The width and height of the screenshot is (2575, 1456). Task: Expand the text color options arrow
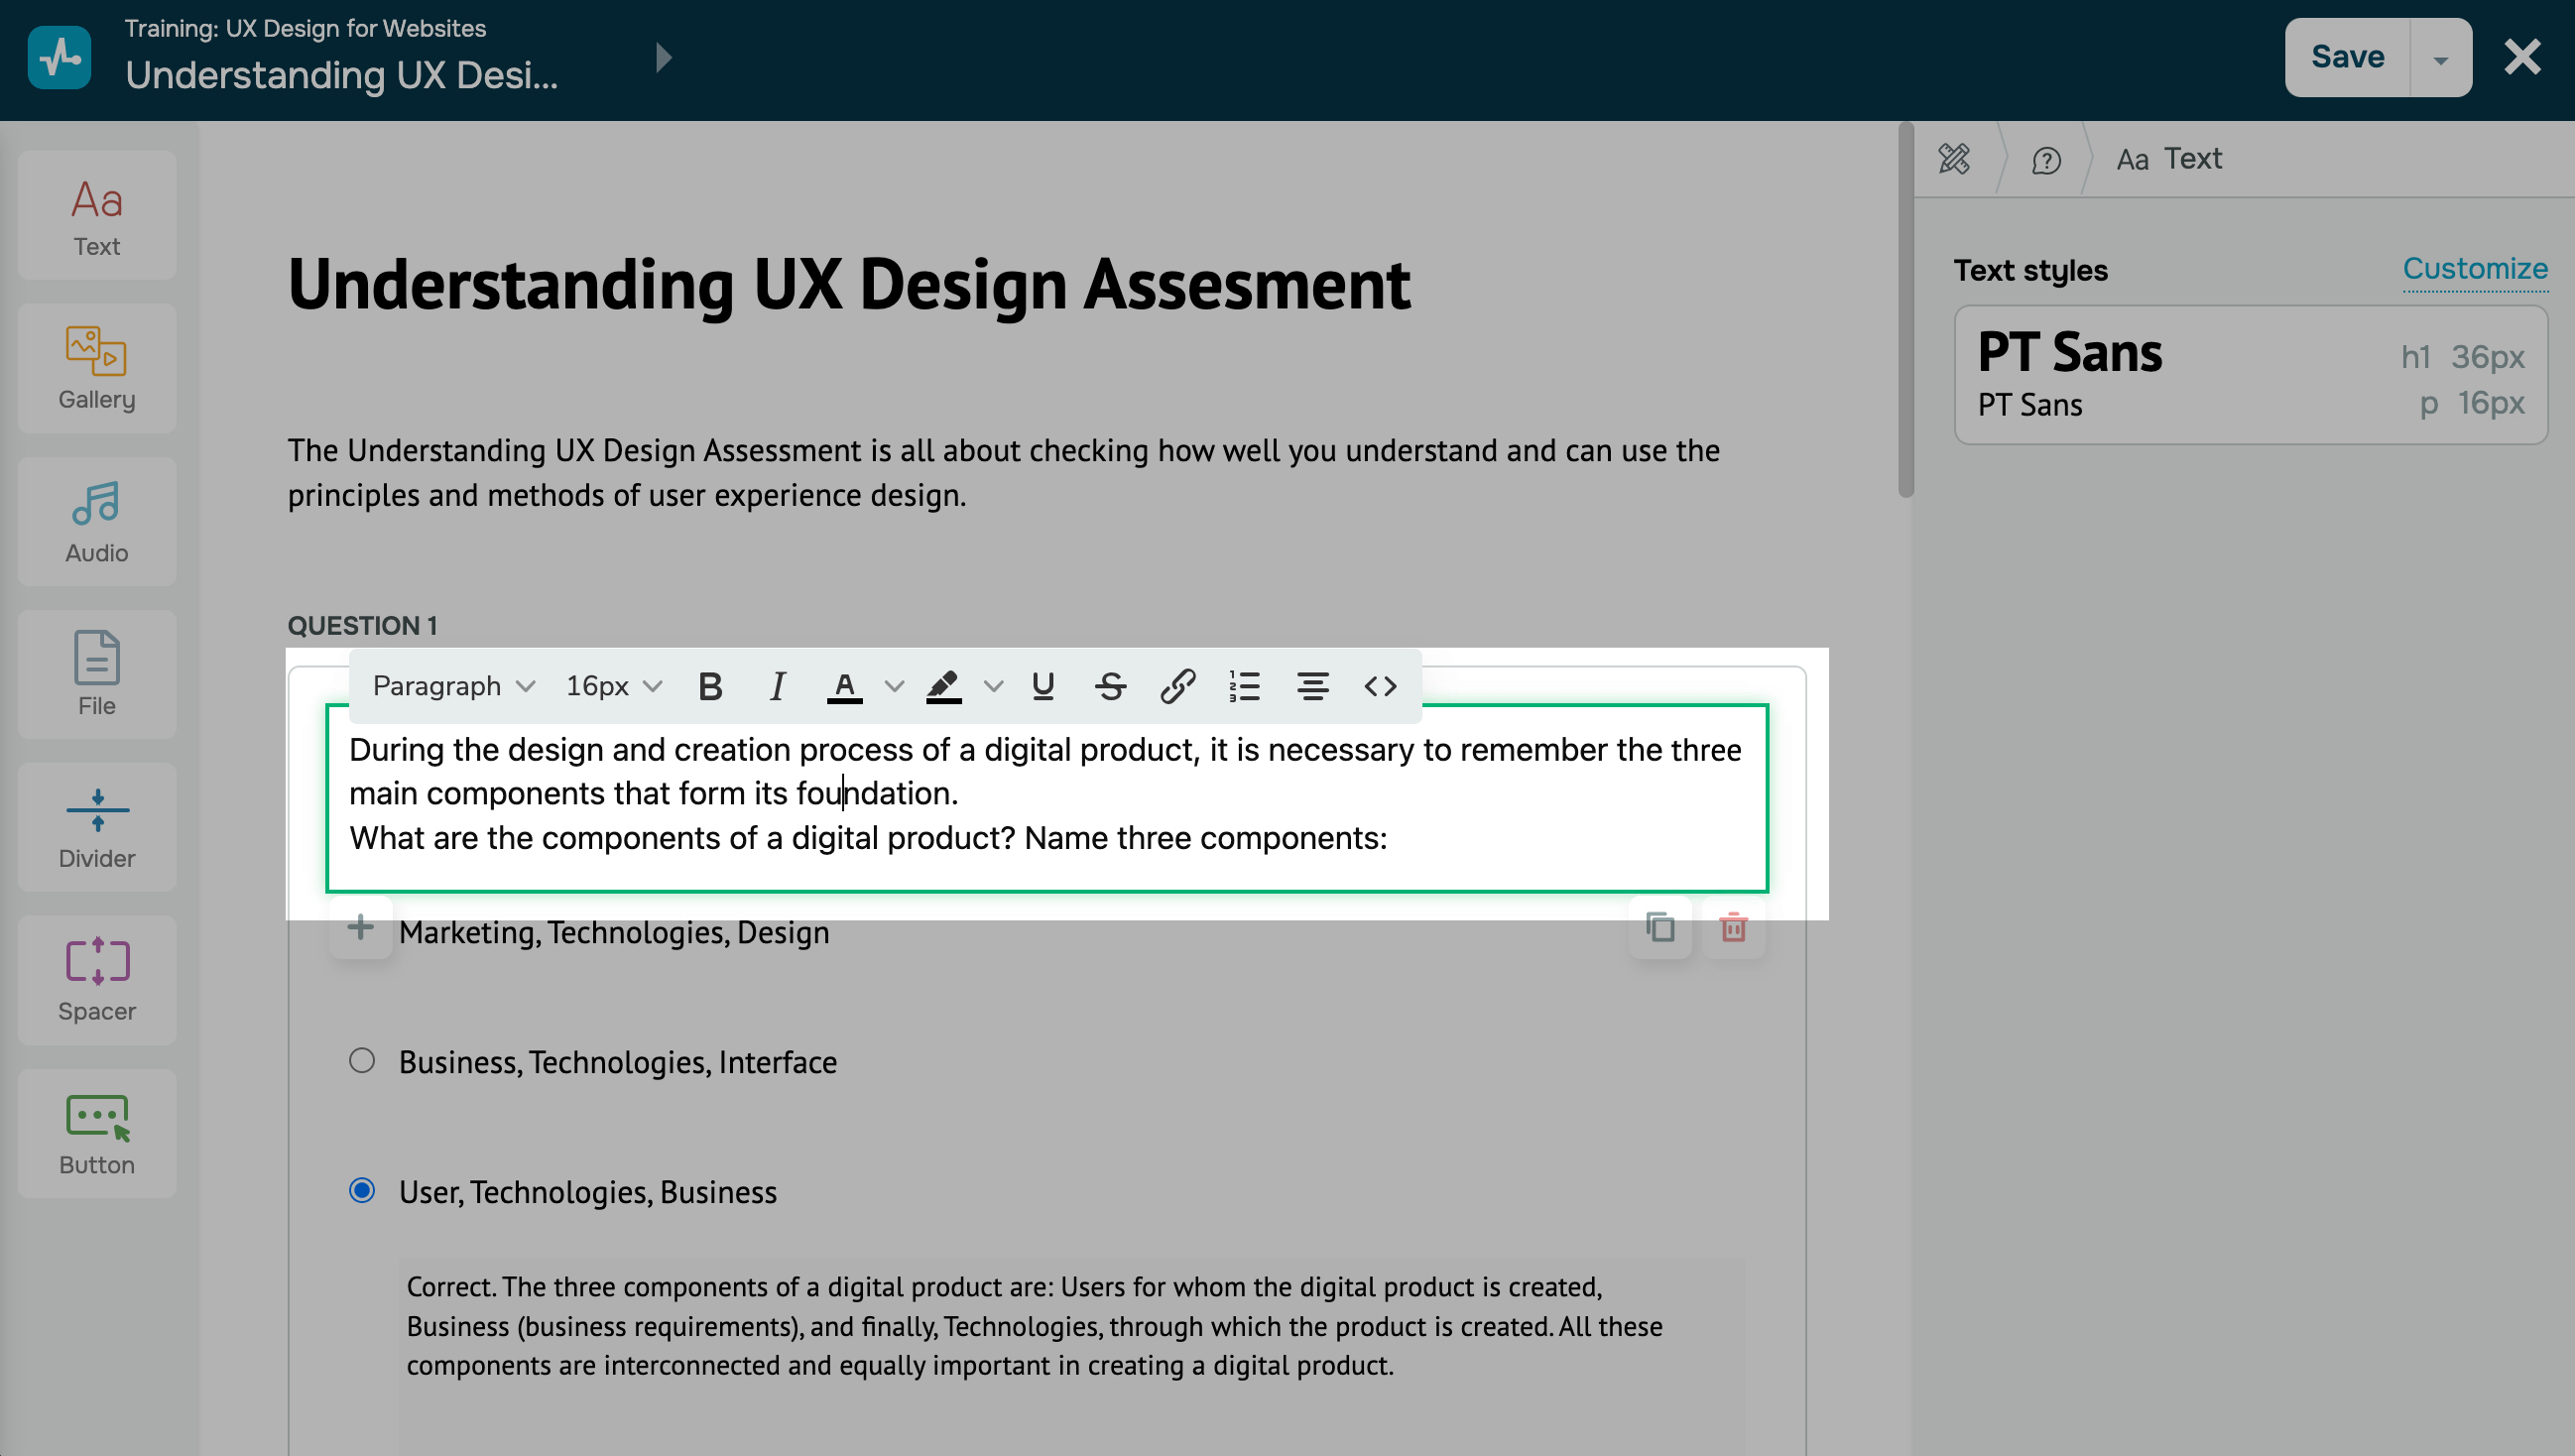tap(894, 686)
